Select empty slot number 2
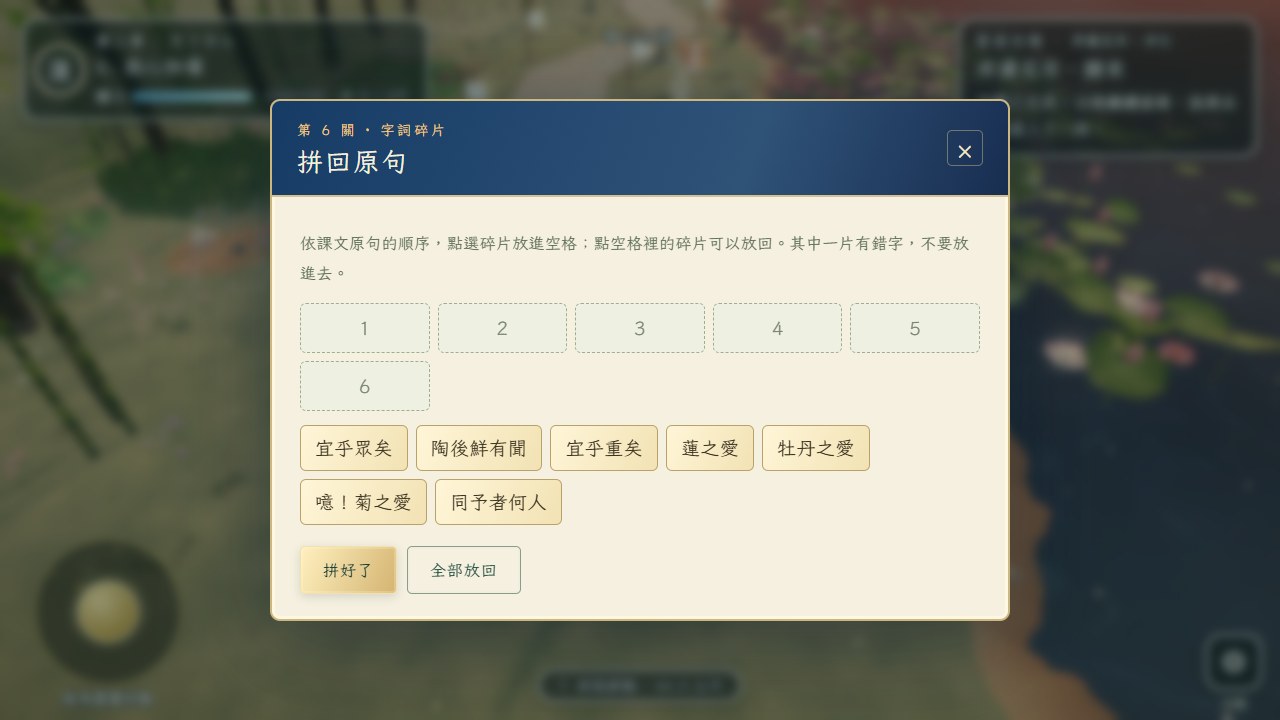 tap(502, 328)
